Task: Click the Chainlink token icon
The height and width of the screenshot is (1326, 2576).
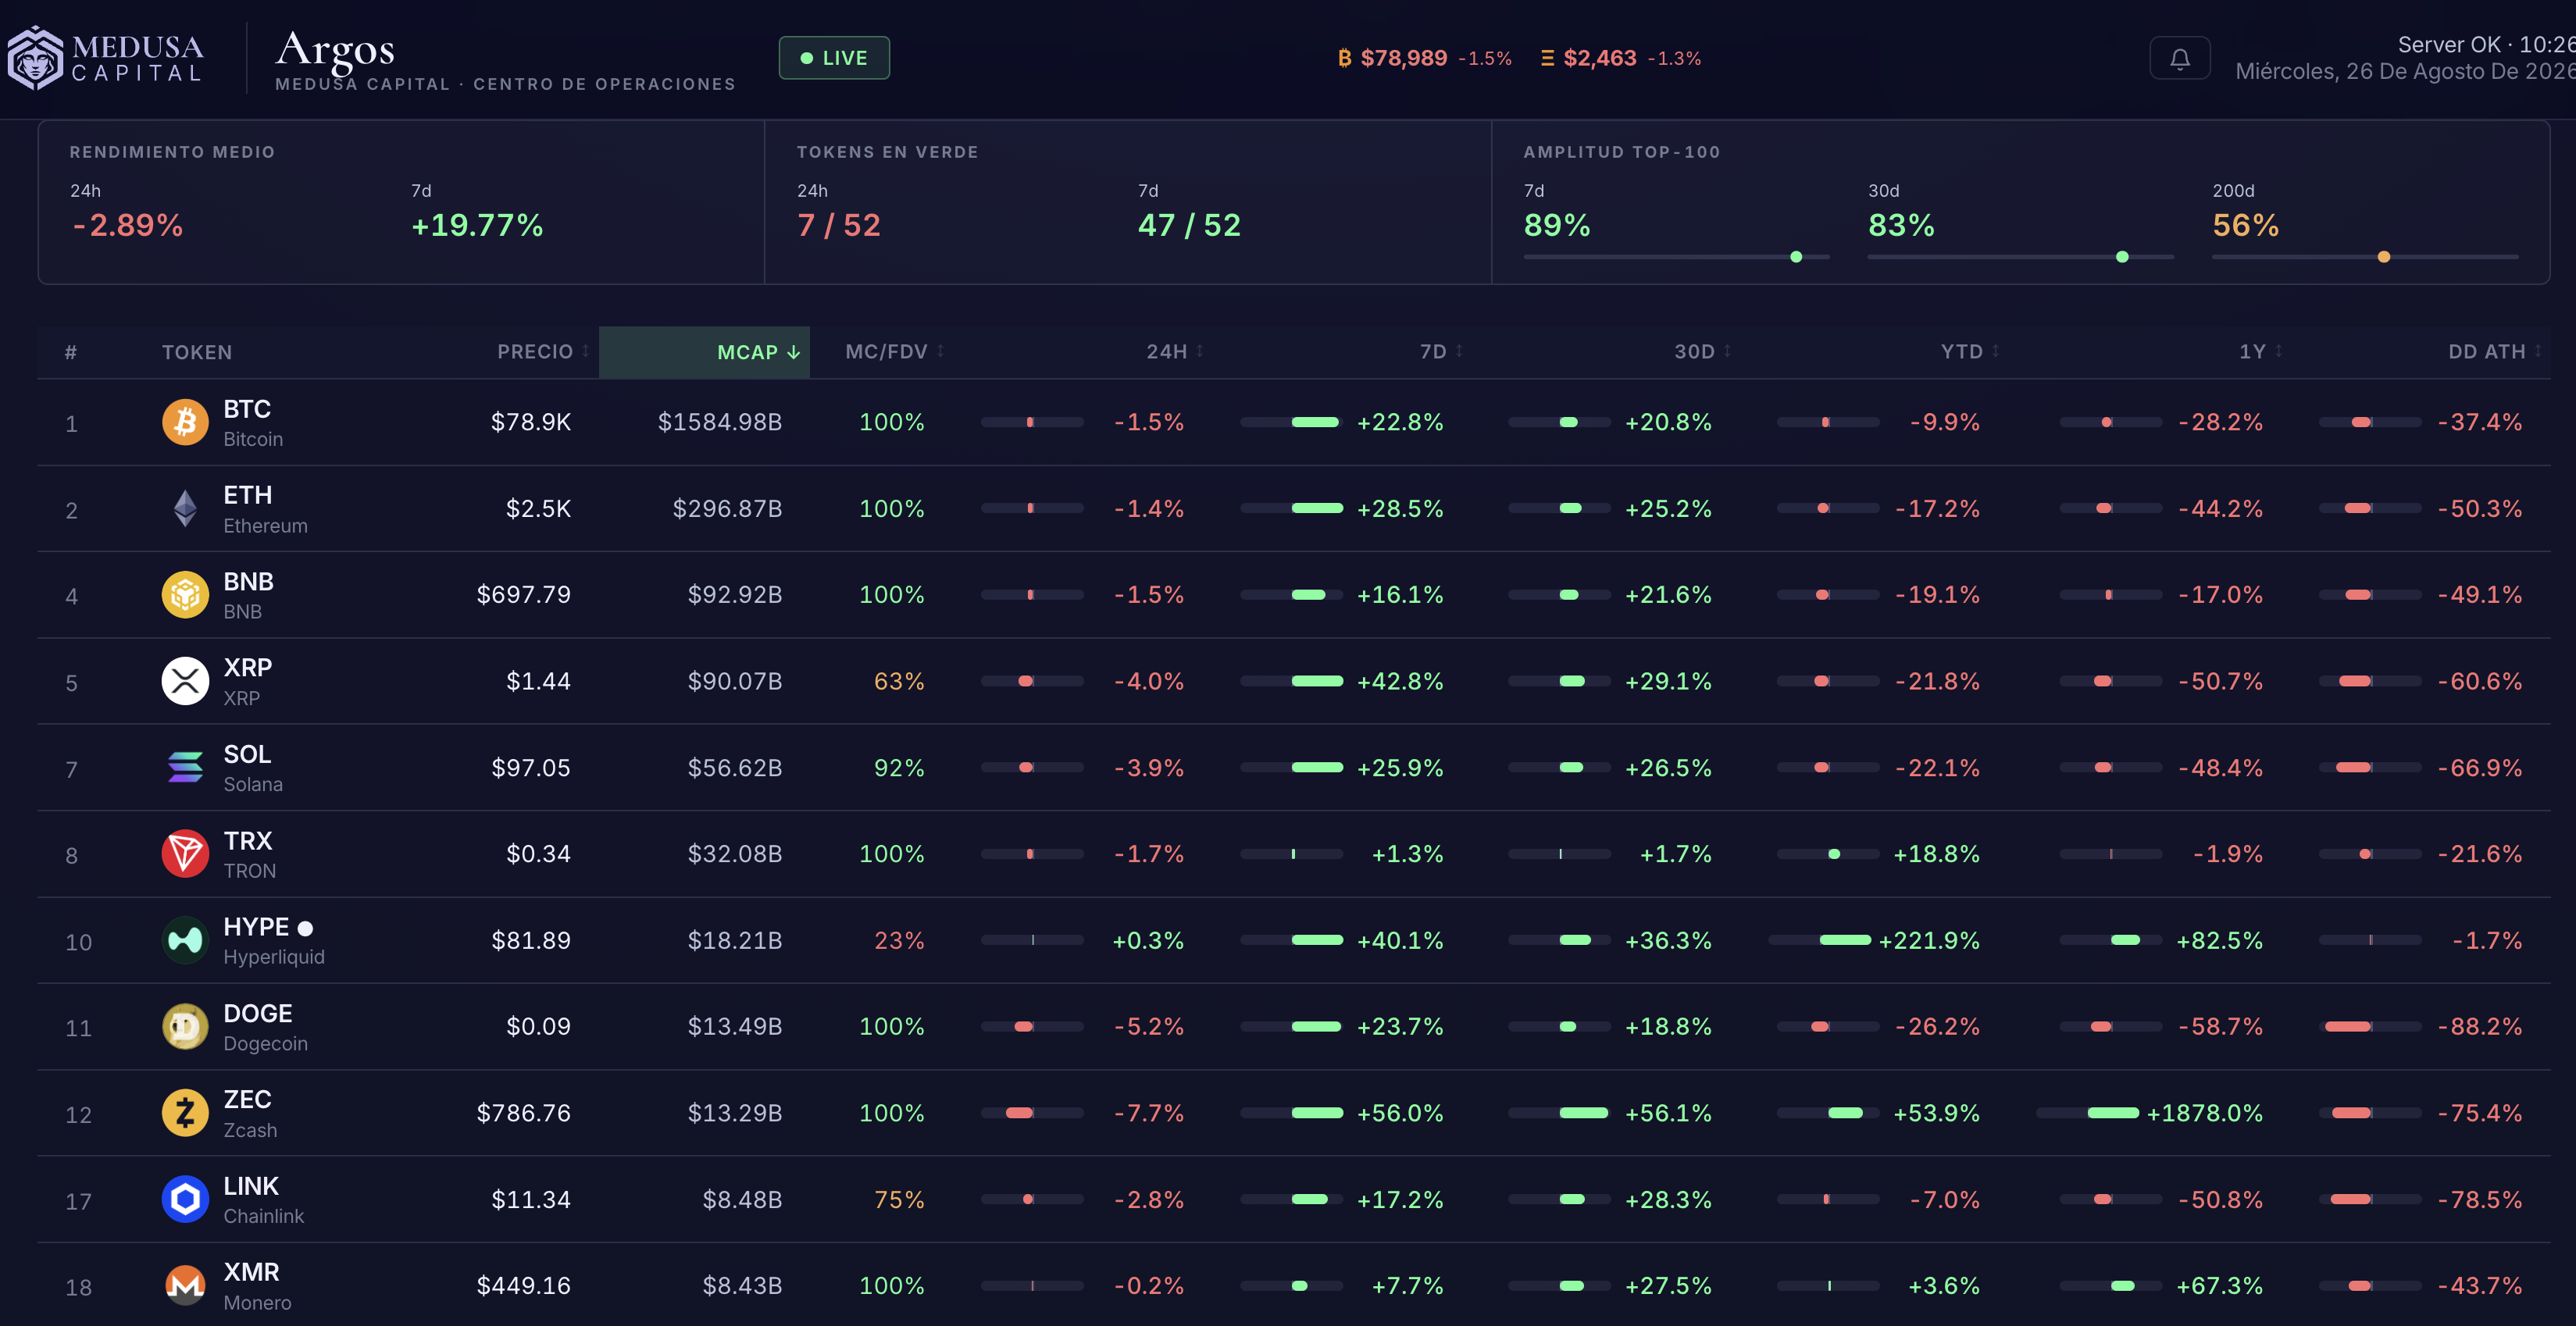Action: pos(185,1199)
